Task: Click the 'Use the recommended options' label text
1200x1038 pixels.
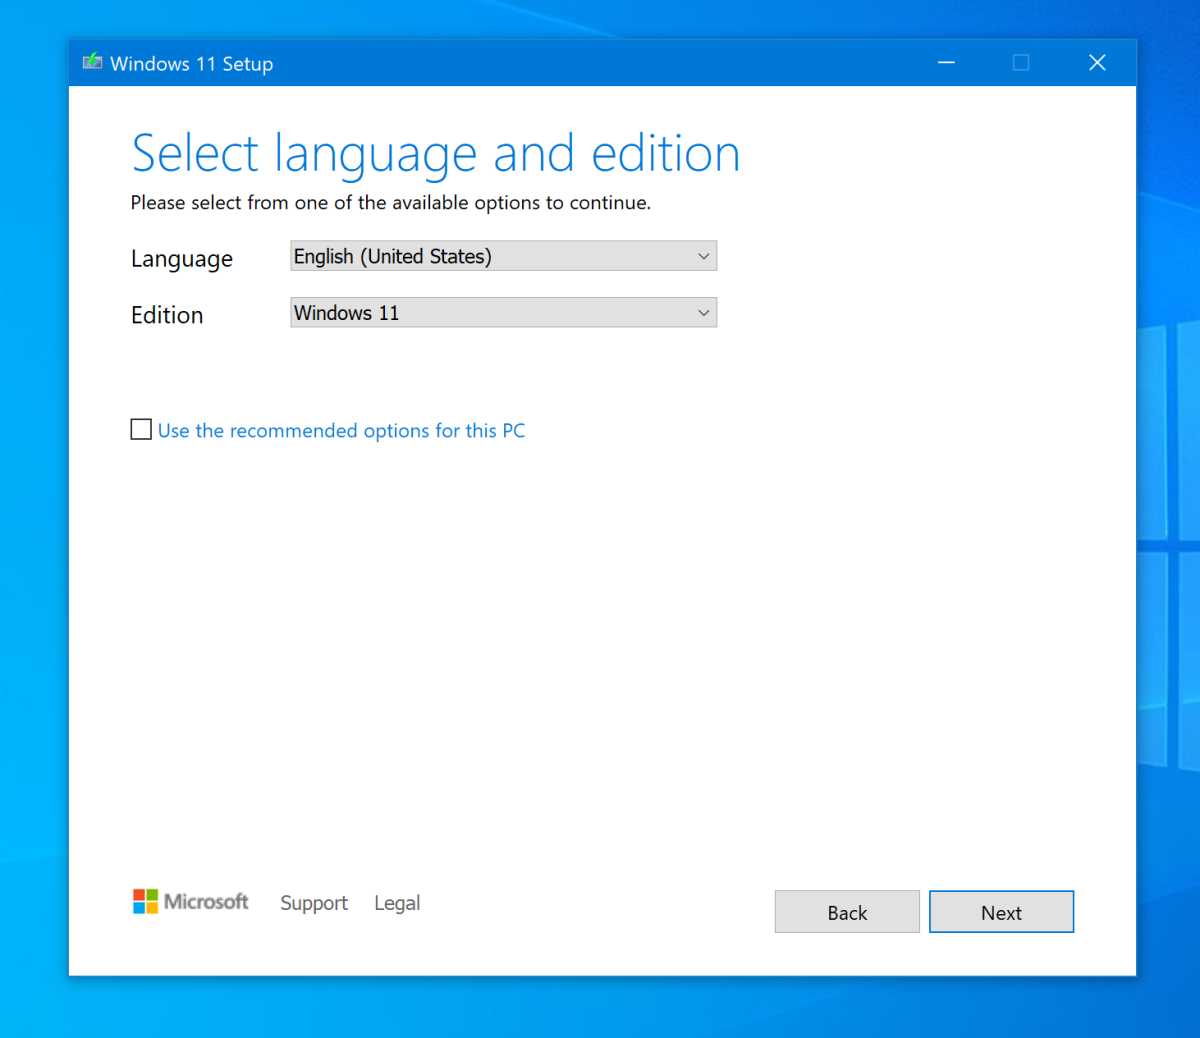Action: (341, 430)
